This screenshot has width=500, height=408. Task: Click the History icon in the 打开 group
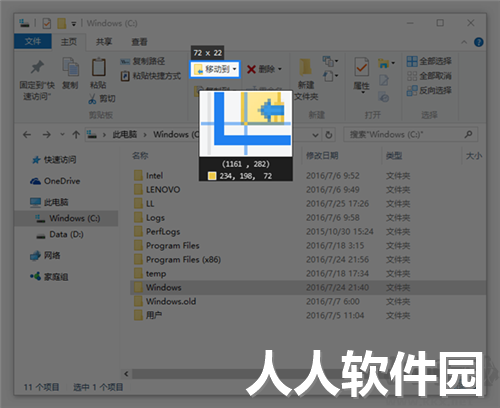click(384, 97)
